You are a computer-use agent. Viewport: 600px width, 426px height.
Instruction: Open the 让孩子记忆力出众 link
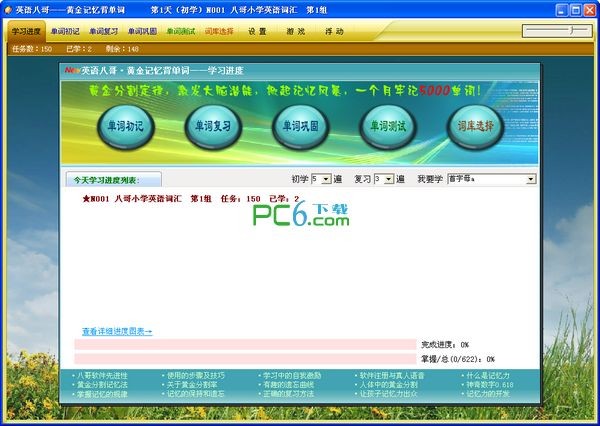pyautogui.click(x=388, y=393)
